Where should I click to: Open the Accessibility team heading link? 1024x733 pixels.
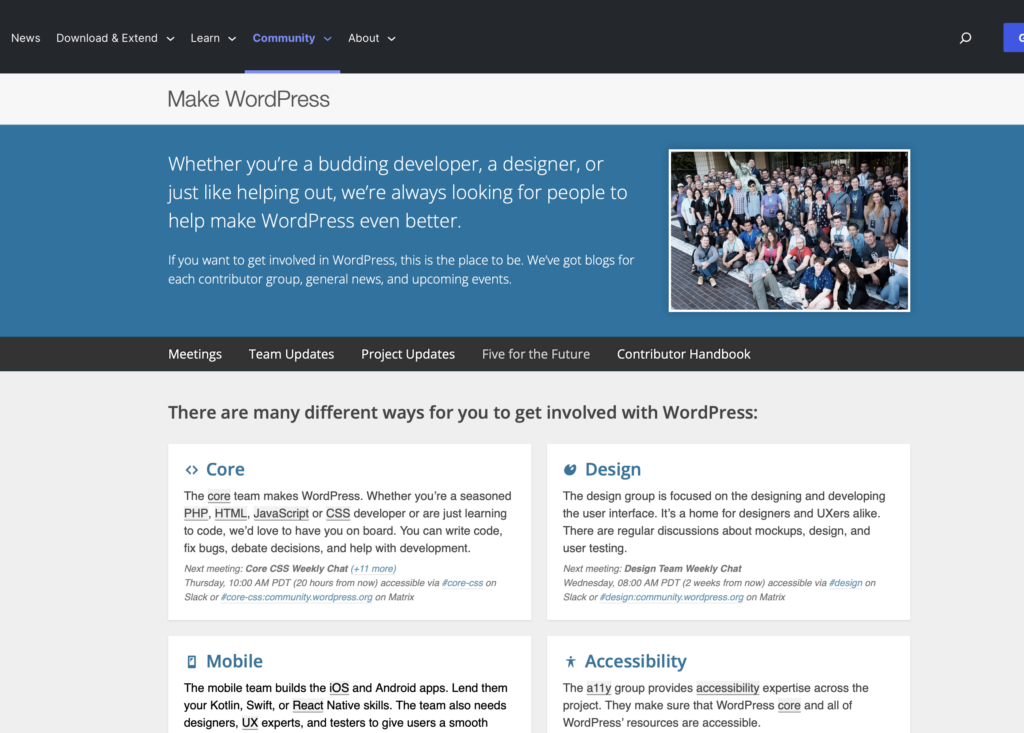coord(635,661)
